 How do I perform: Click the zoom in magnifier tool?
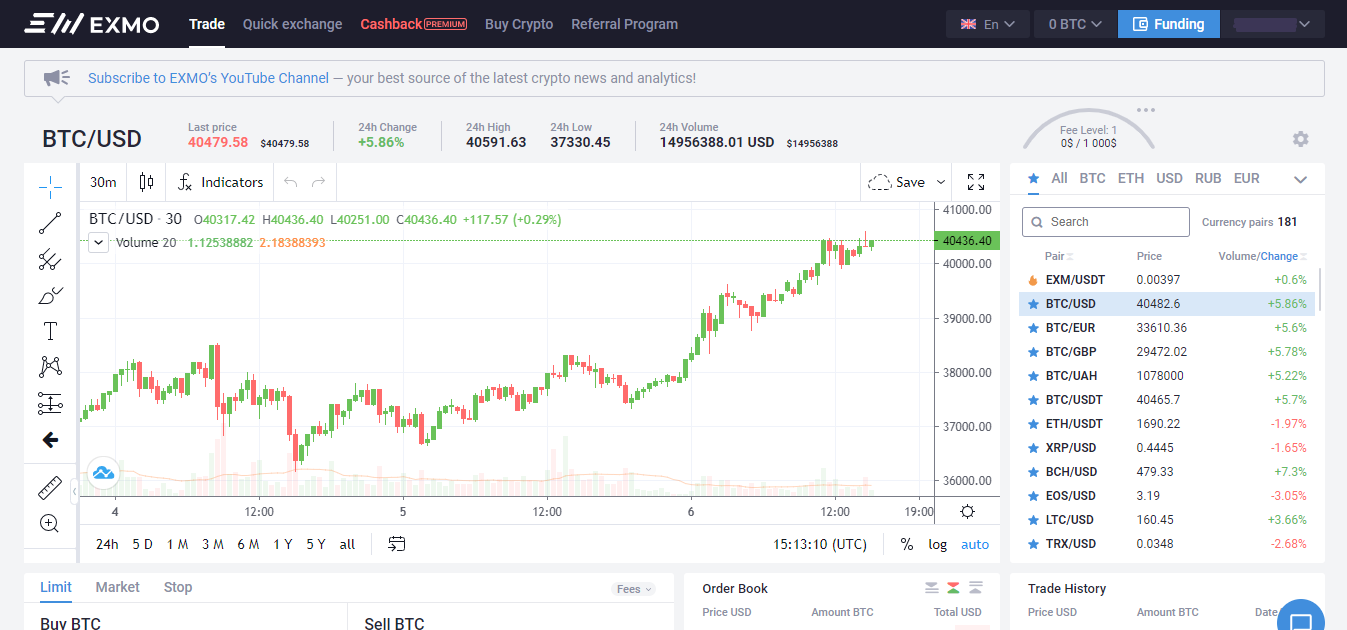(50, 523)
